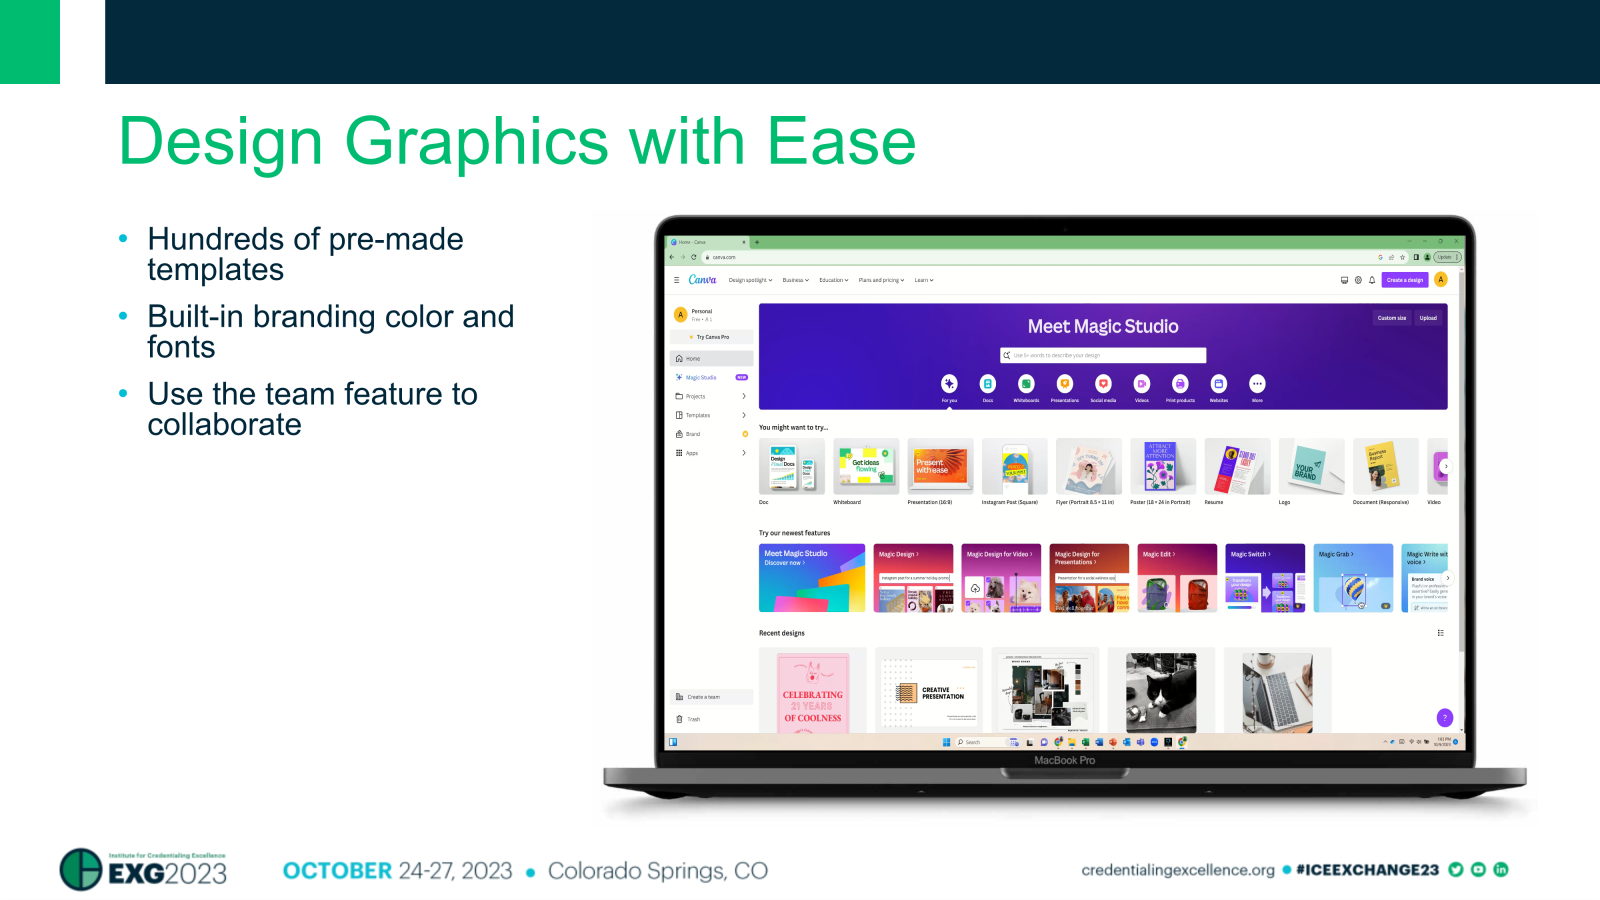The height and width of the screenshot is (900, 1600).
Task: Open the Learn menu
Action: coord(922,280)
